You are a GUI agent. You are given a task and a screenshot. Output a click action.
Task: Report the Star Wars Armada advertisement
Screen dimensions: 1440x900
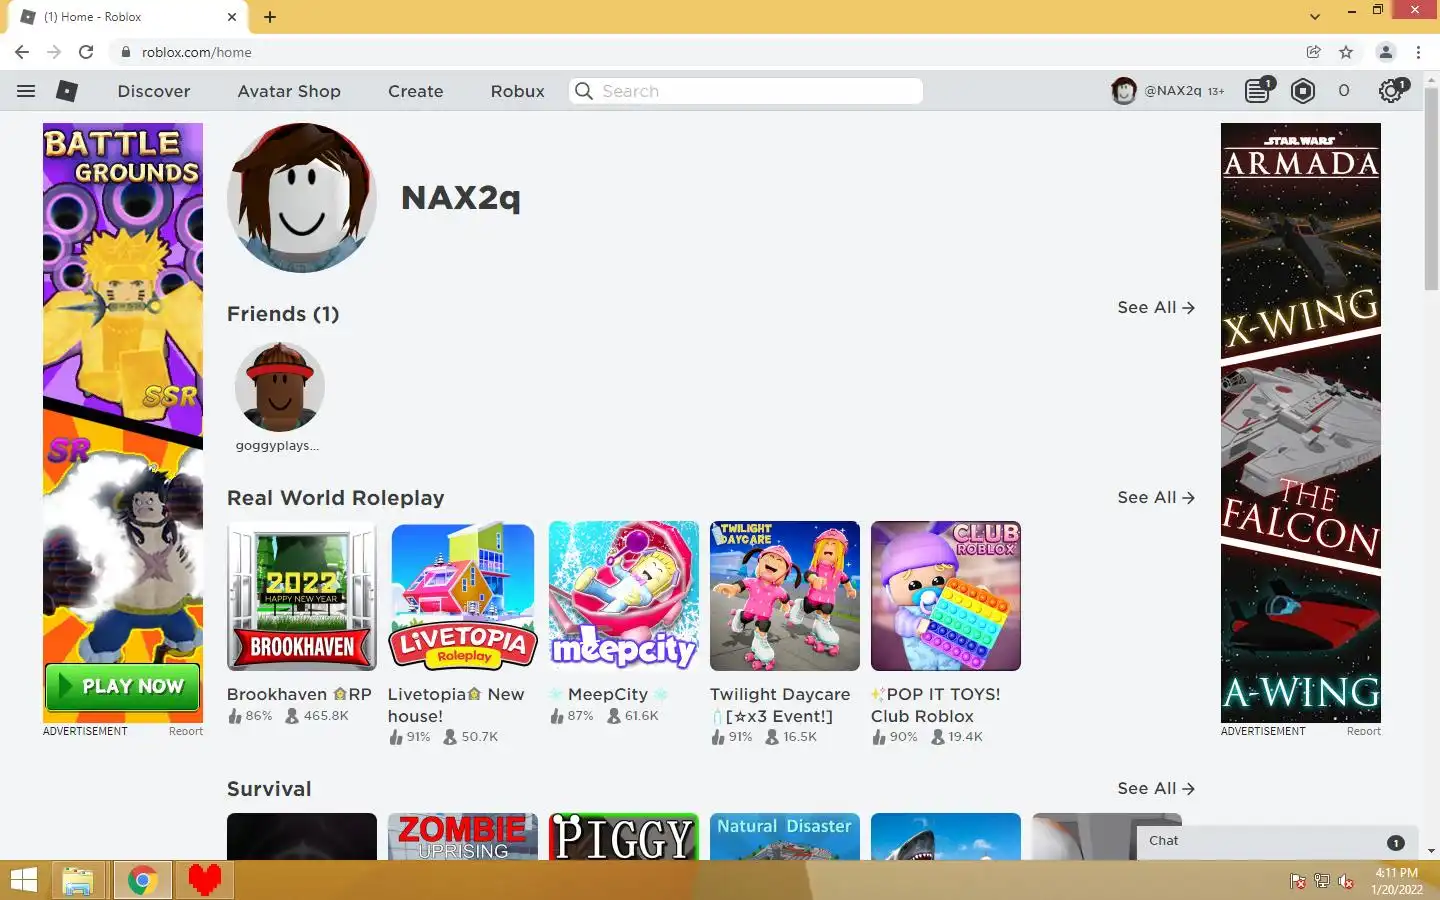click(1363, 731)
